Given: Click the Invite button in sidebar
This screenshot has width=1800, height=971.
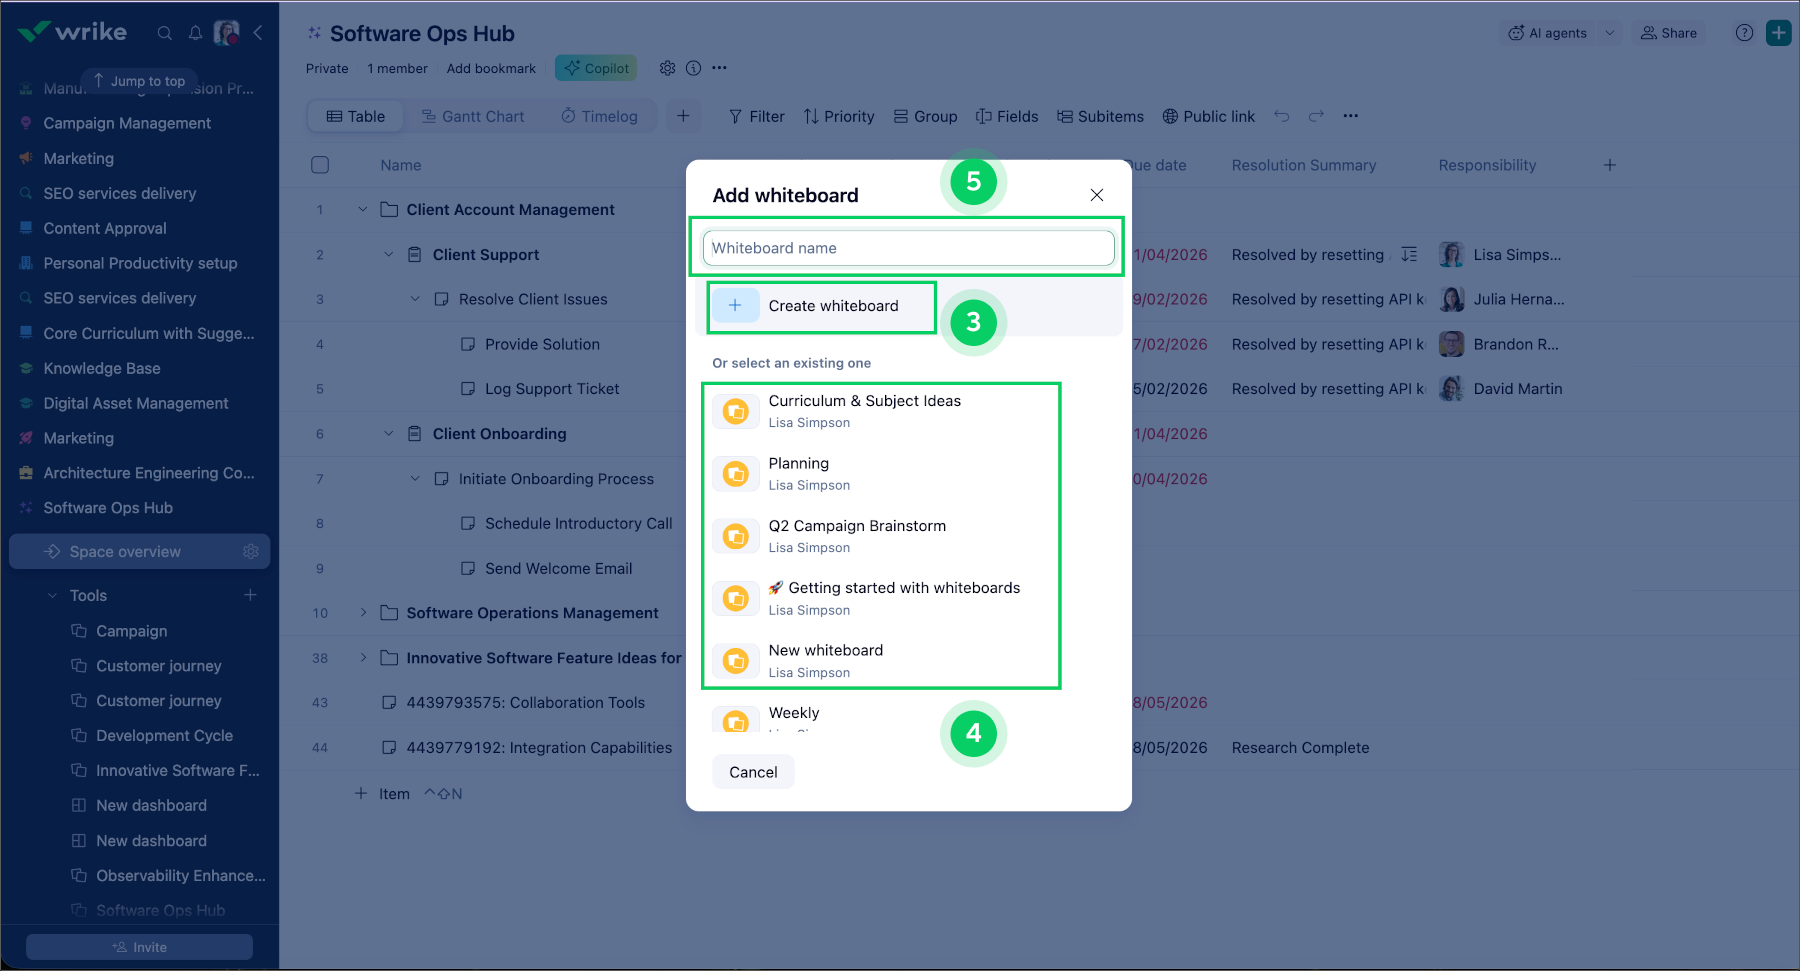Looking at the screenshot, I should coord(139,947).
